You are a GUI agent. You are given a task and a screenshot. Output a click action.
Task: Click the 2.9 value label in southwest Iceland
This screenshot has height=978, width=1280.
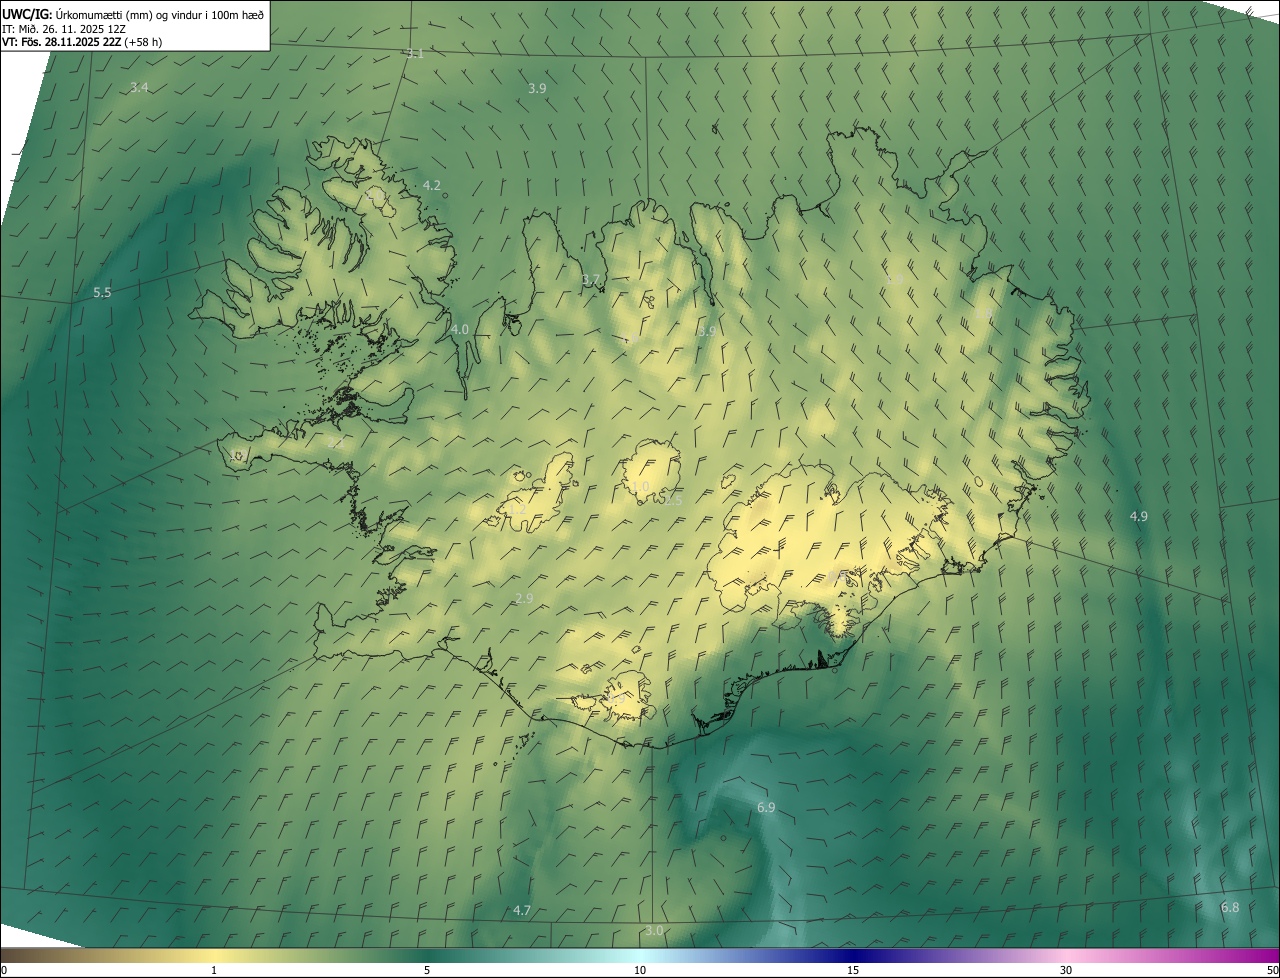click(x=524, y=598)
